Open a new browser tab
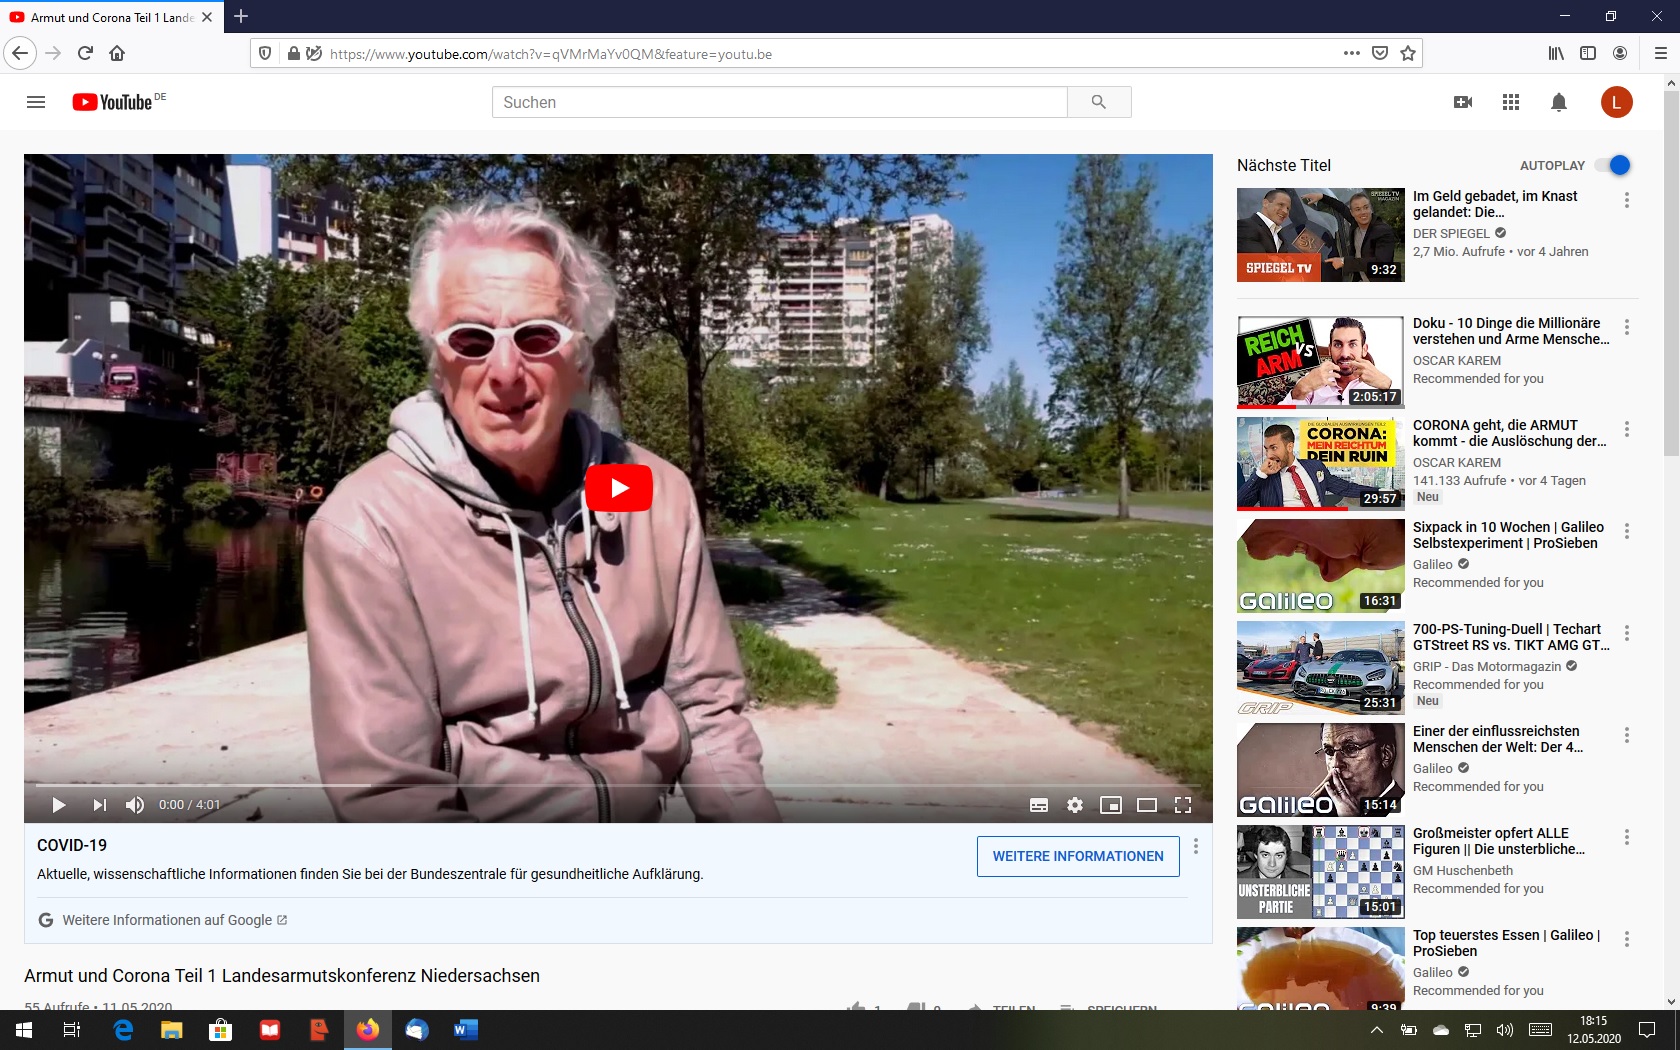Viewport: 1680px width, 1050px height. tap(241, 17)
